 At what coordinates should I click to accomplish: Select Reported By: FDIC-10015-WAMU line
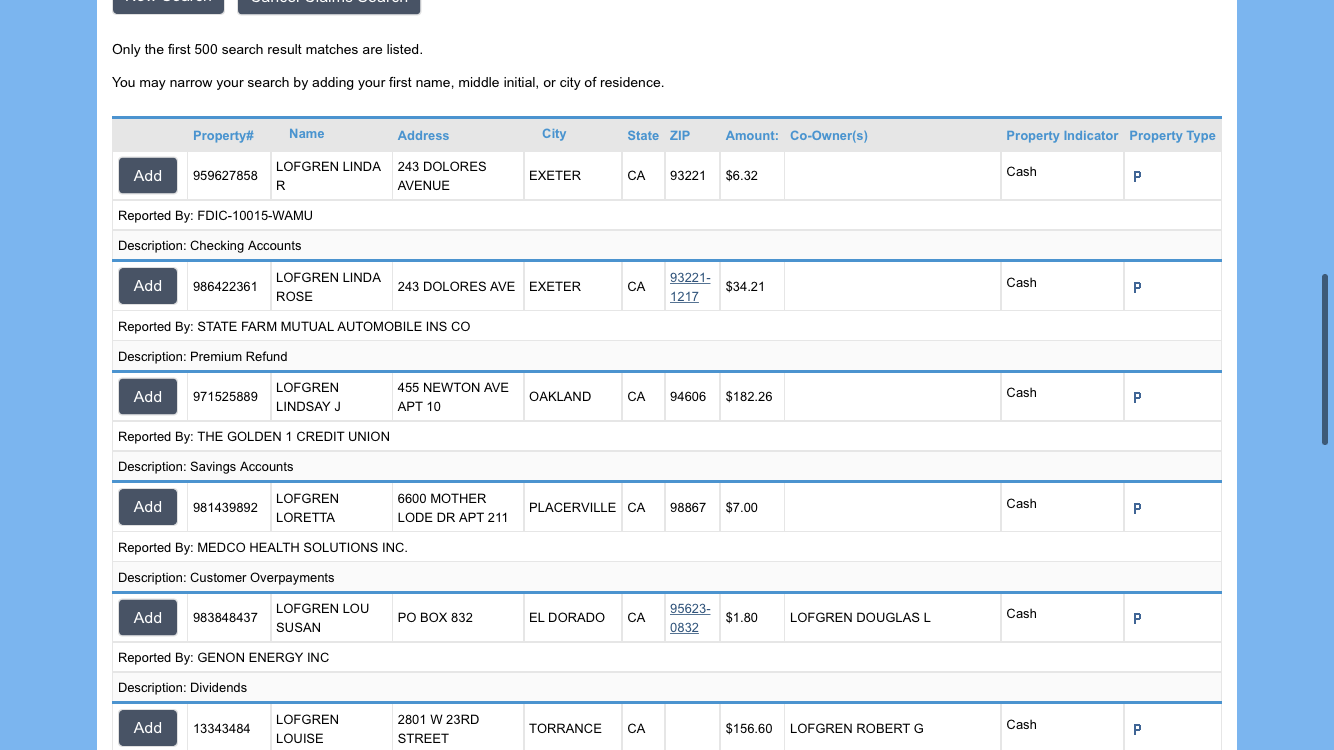[x=215, y=216]
